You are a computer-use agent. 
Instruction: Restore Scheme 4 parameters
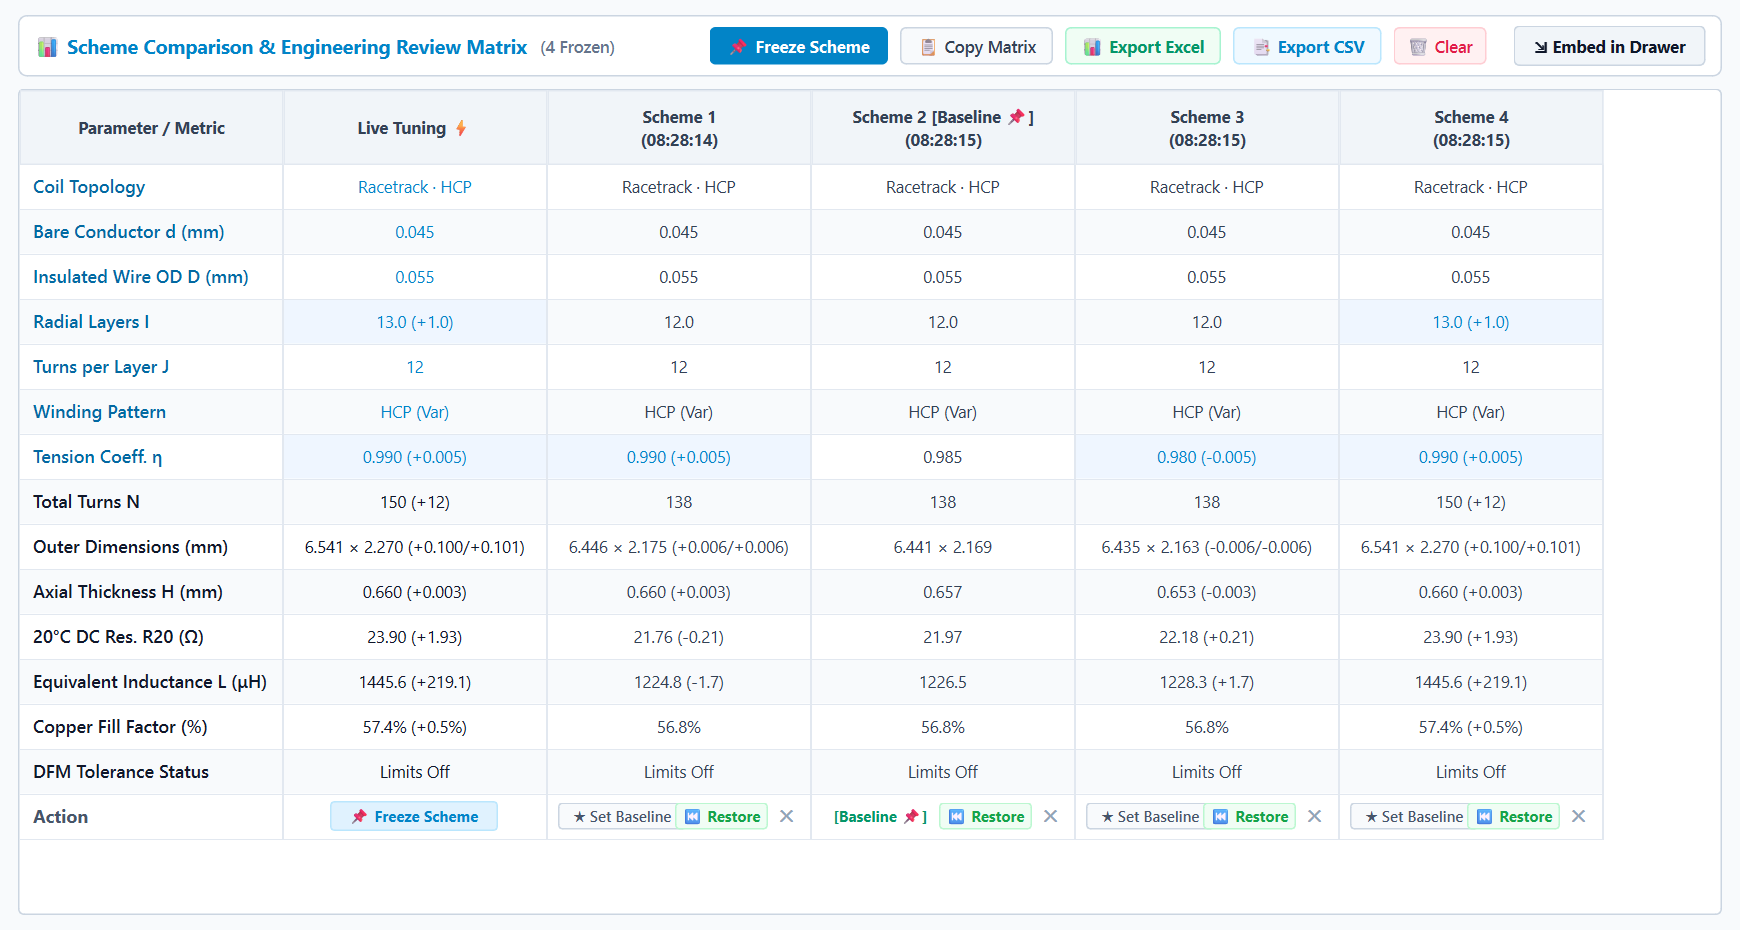coord(1514,816)
